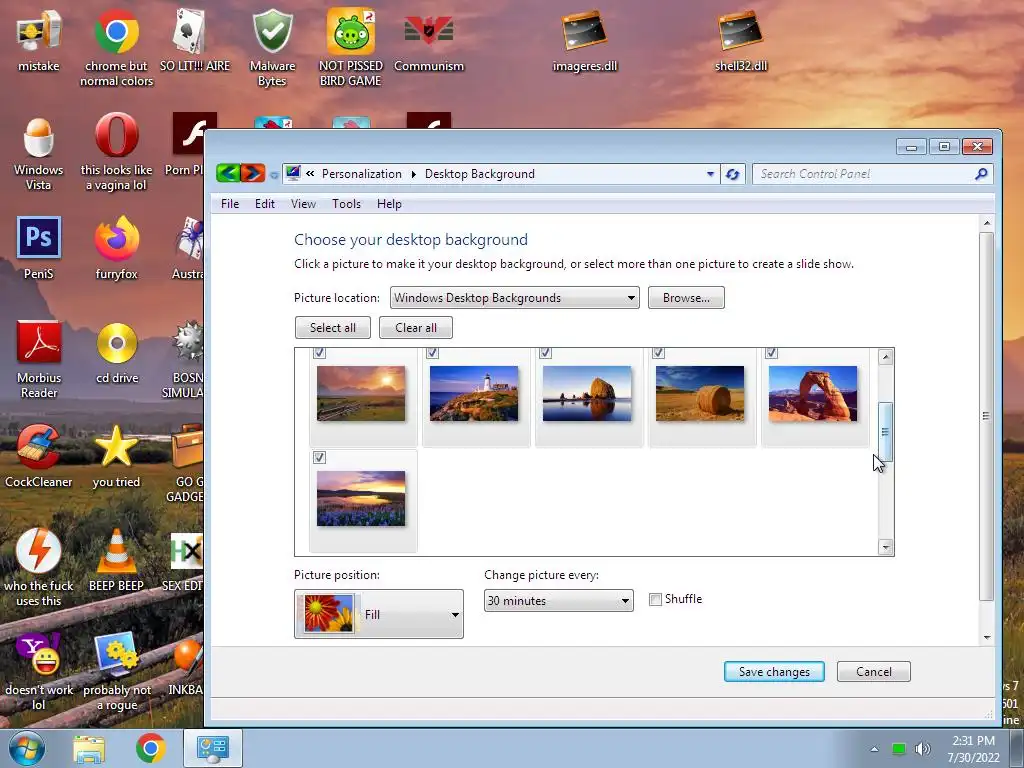Uncheck the sunset meadow wallpaper checkbox
The image size is (1024, 768).
coord(319,353)
